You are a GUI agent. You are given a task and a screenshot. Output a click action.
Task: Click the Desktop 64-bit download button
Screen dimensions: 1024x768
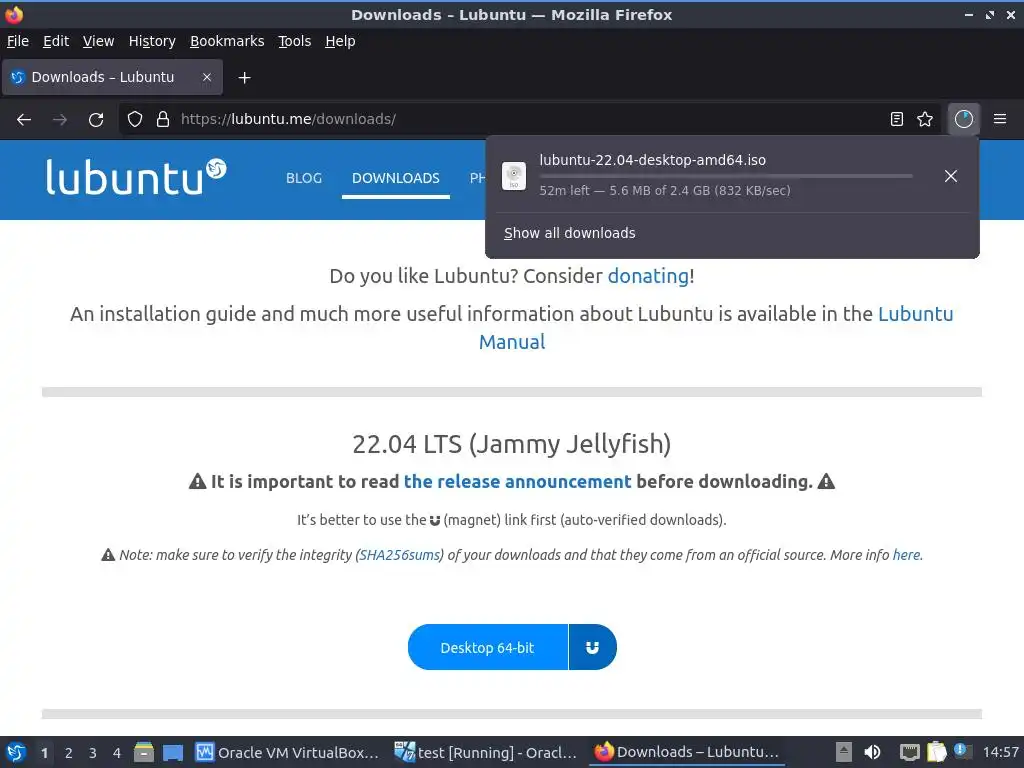click(488, 647)
